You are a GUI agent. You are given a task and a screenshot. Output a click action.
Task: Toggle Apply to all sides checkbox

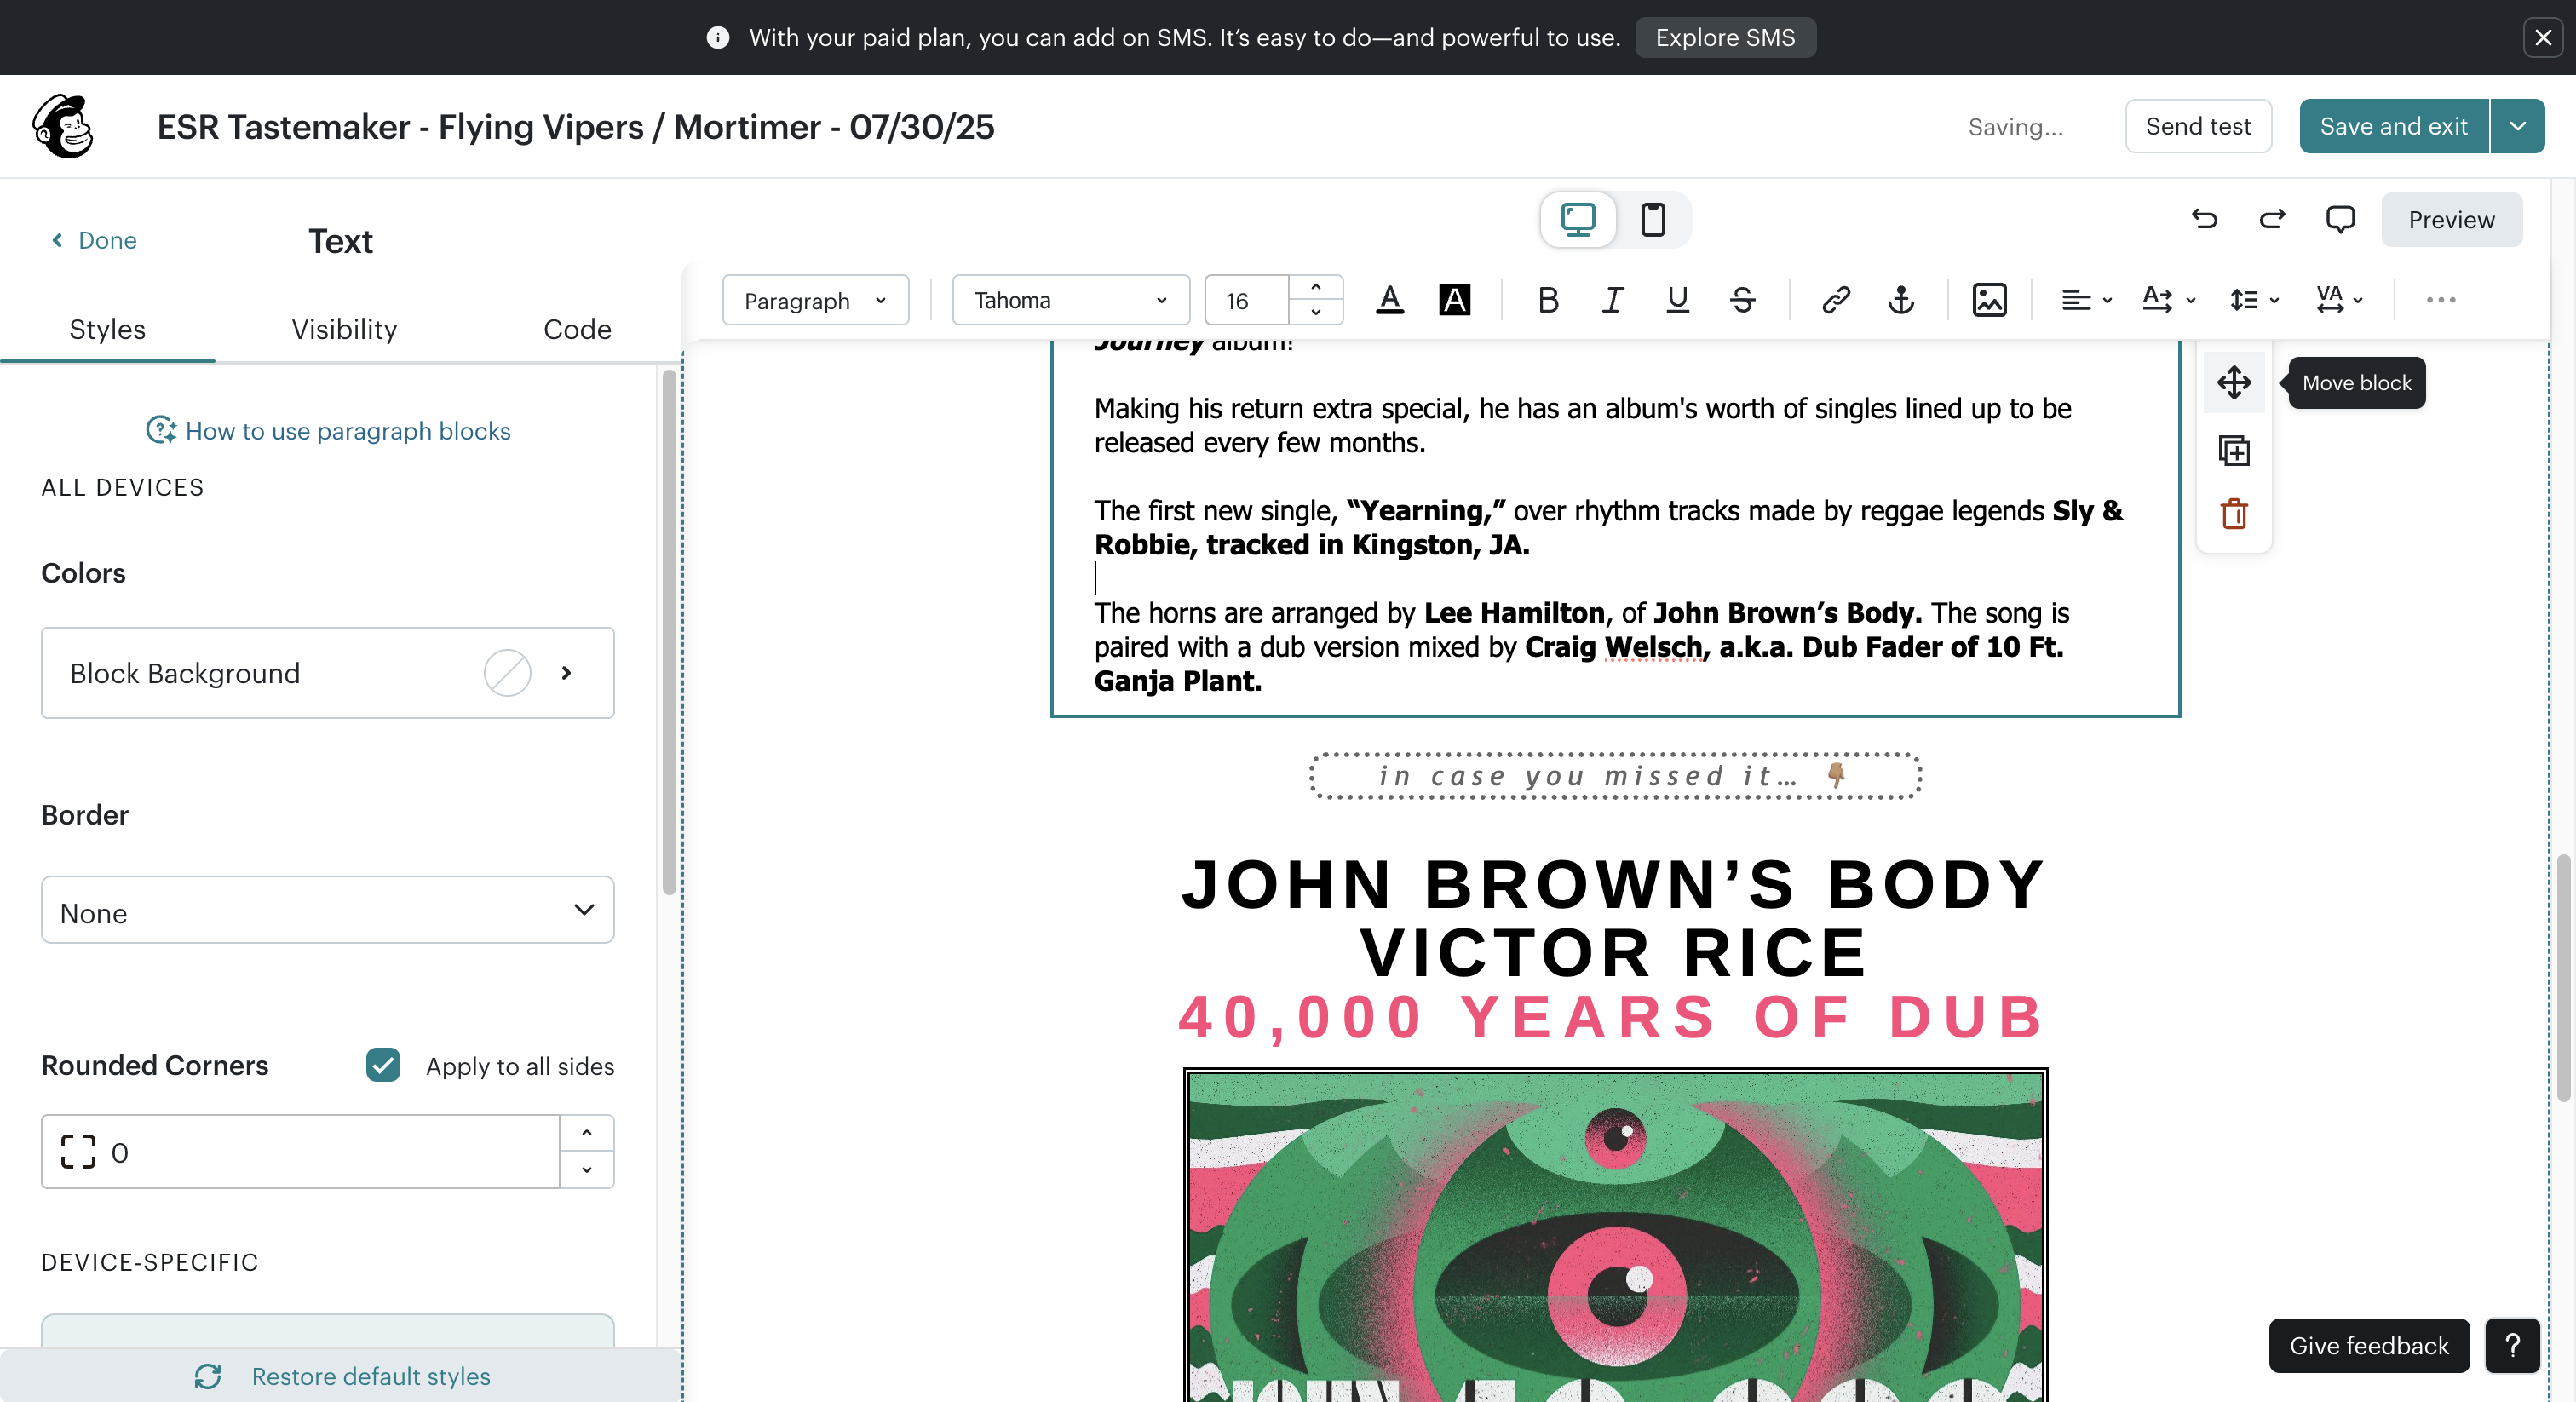tap(383, 1065)
